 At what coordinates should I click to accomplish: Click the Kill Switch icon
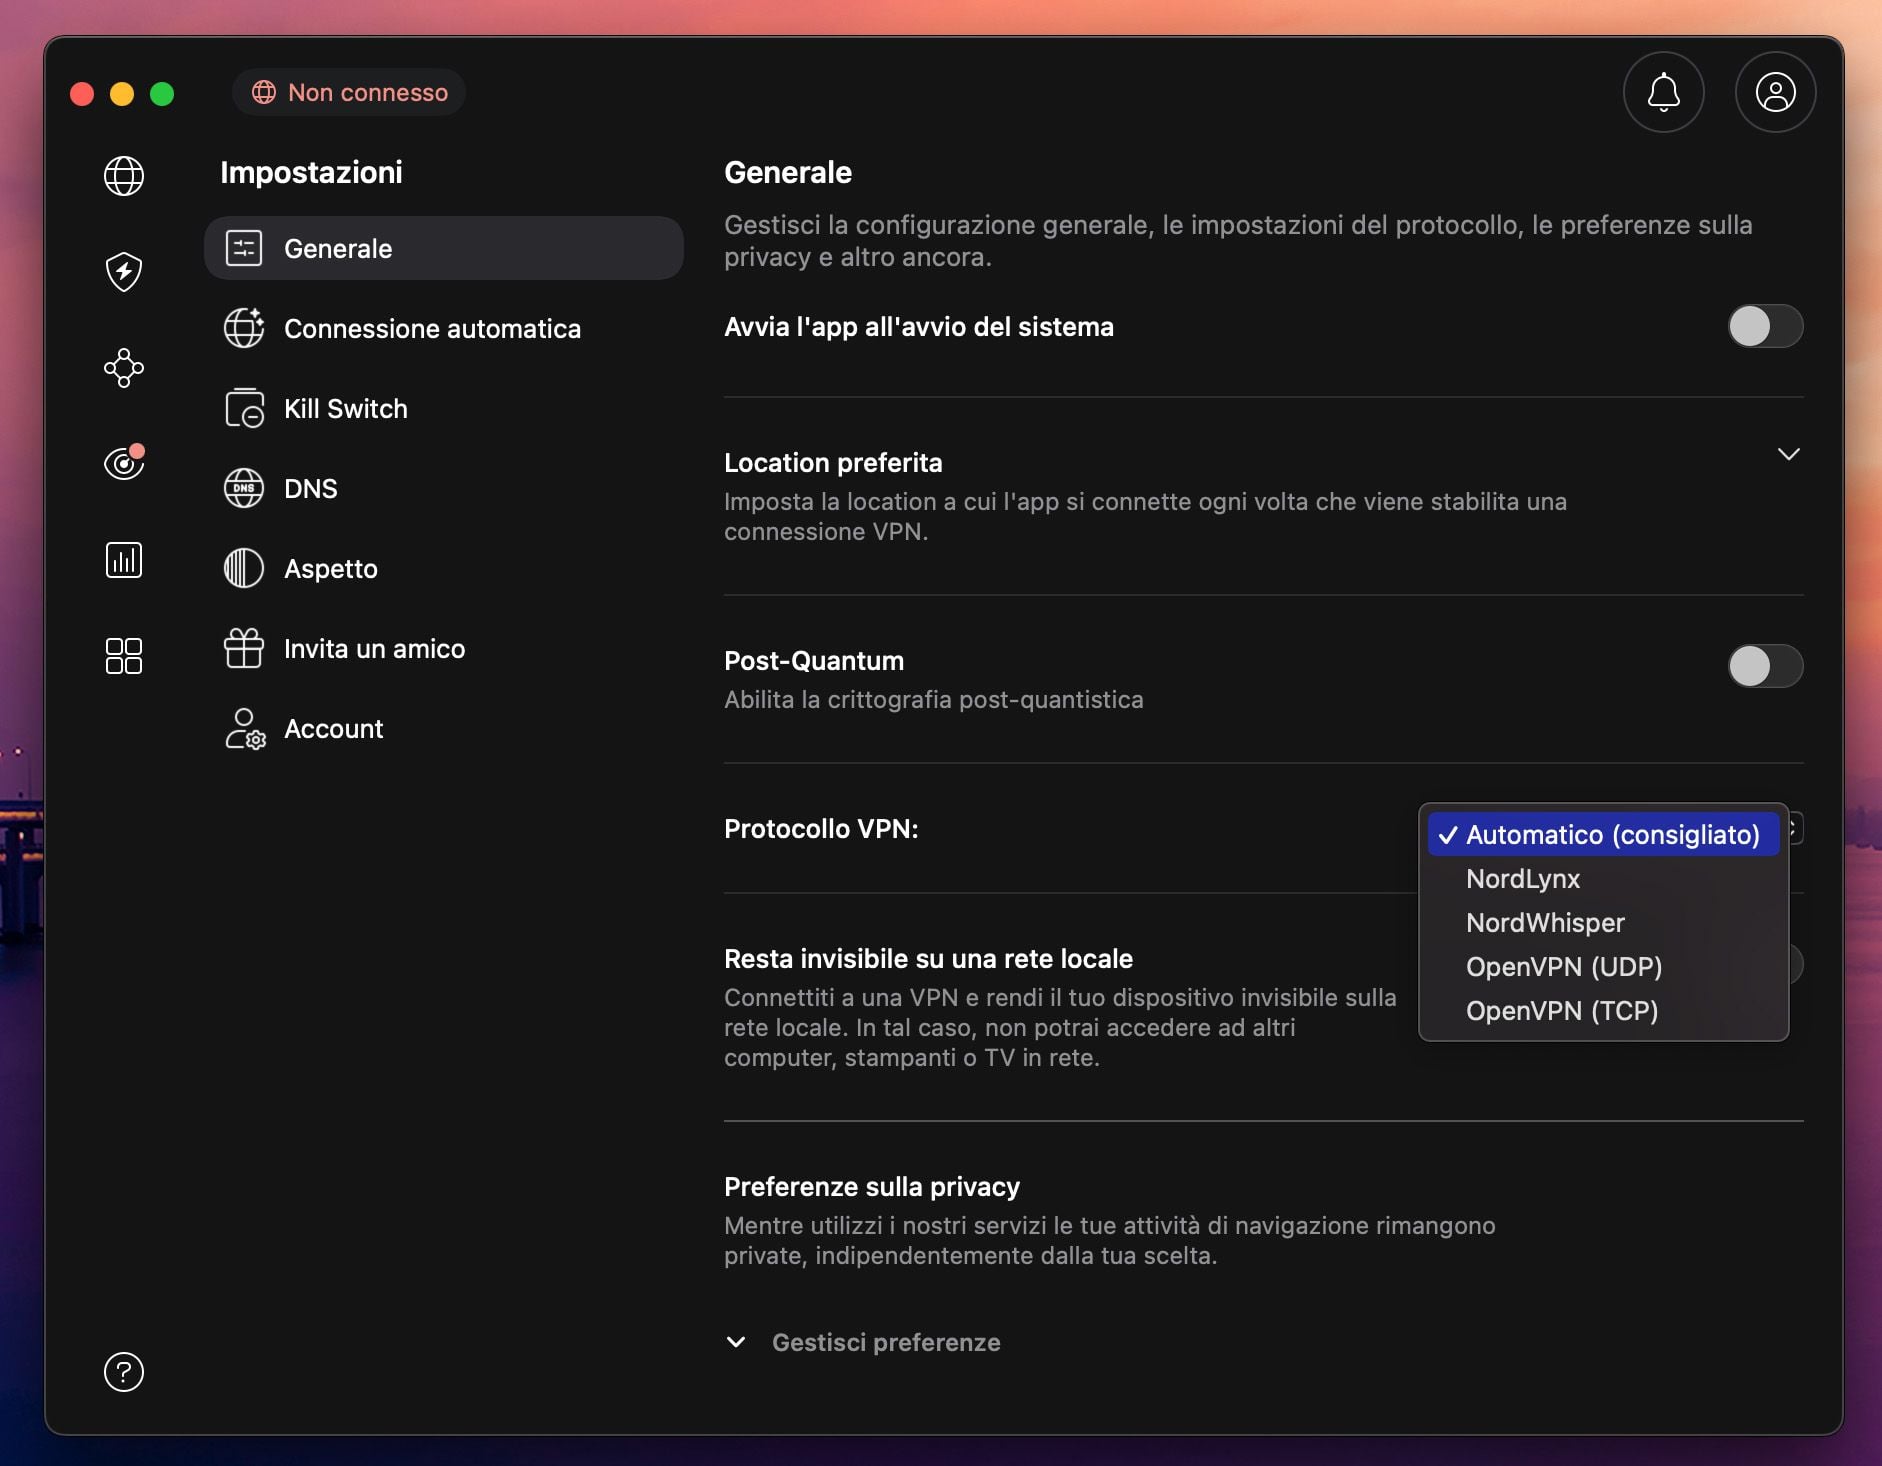pos(244,408)
